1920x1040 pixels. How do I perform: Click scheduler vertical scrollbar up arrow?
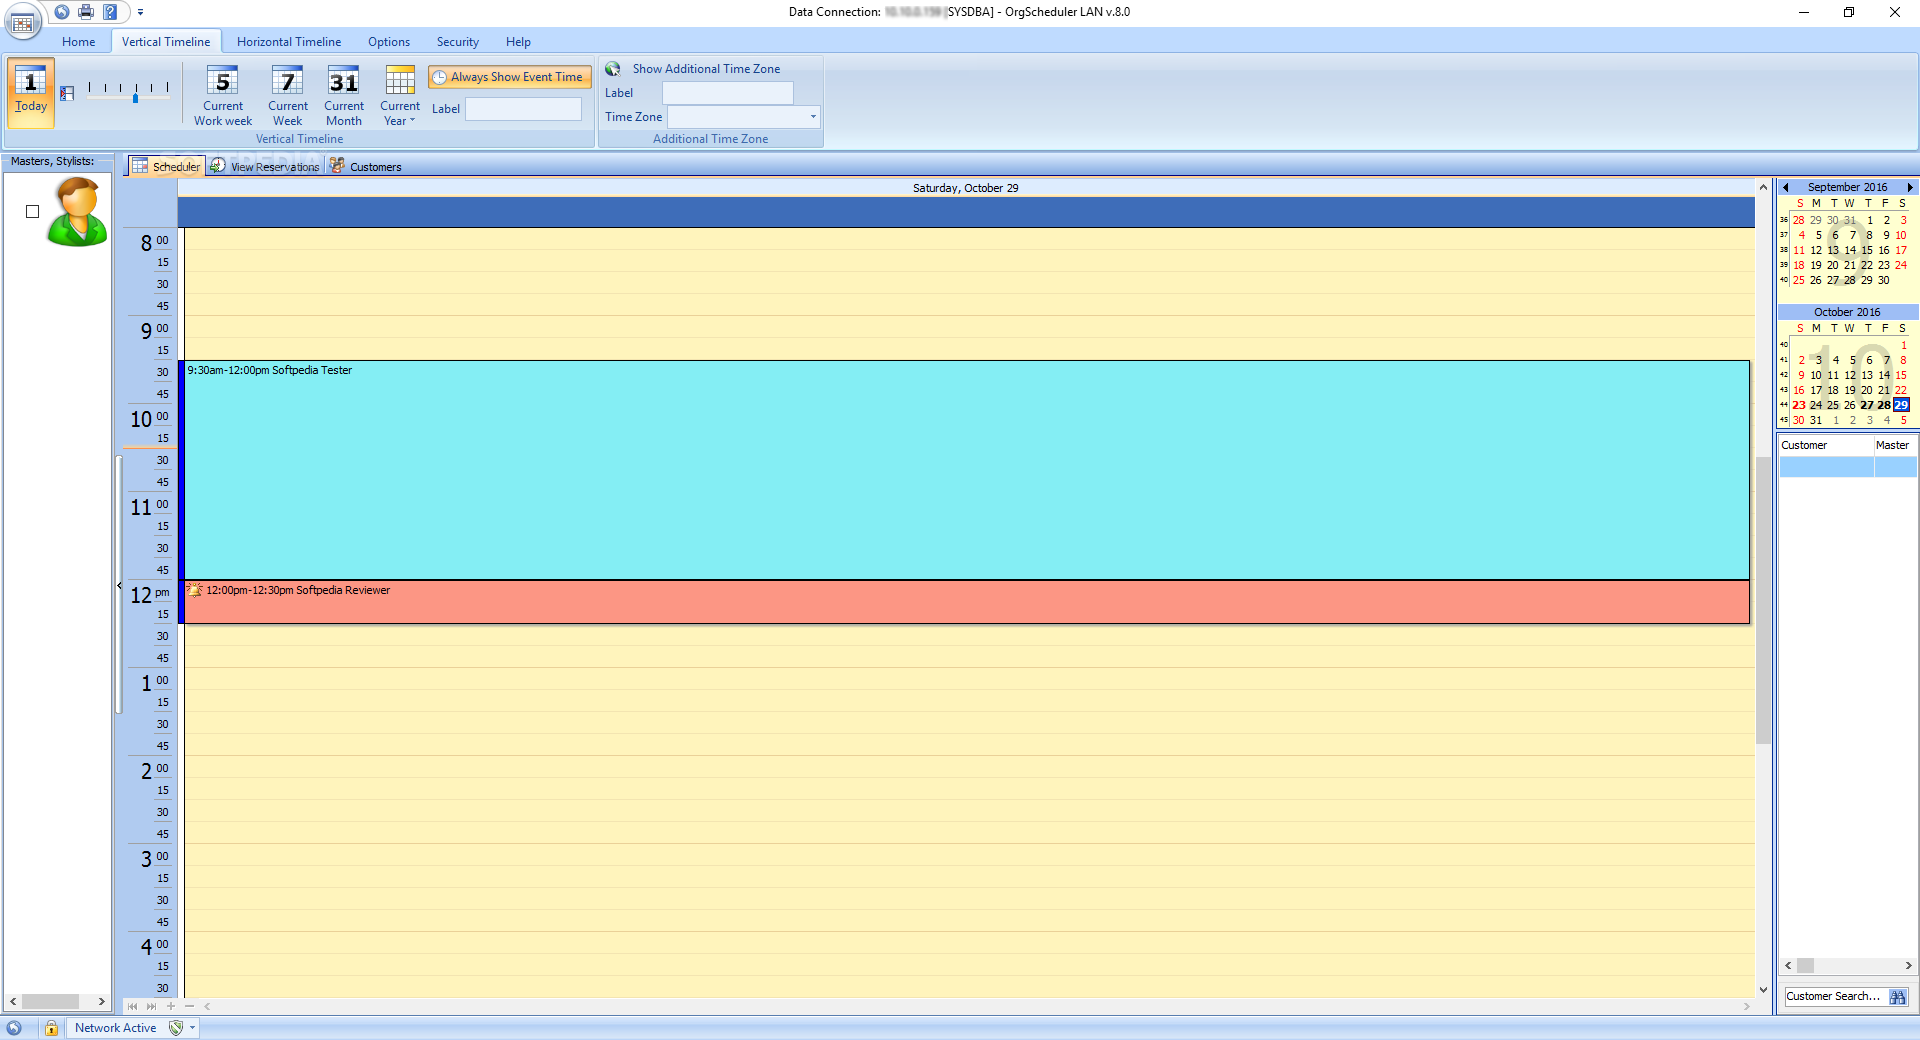point(1763,187)
